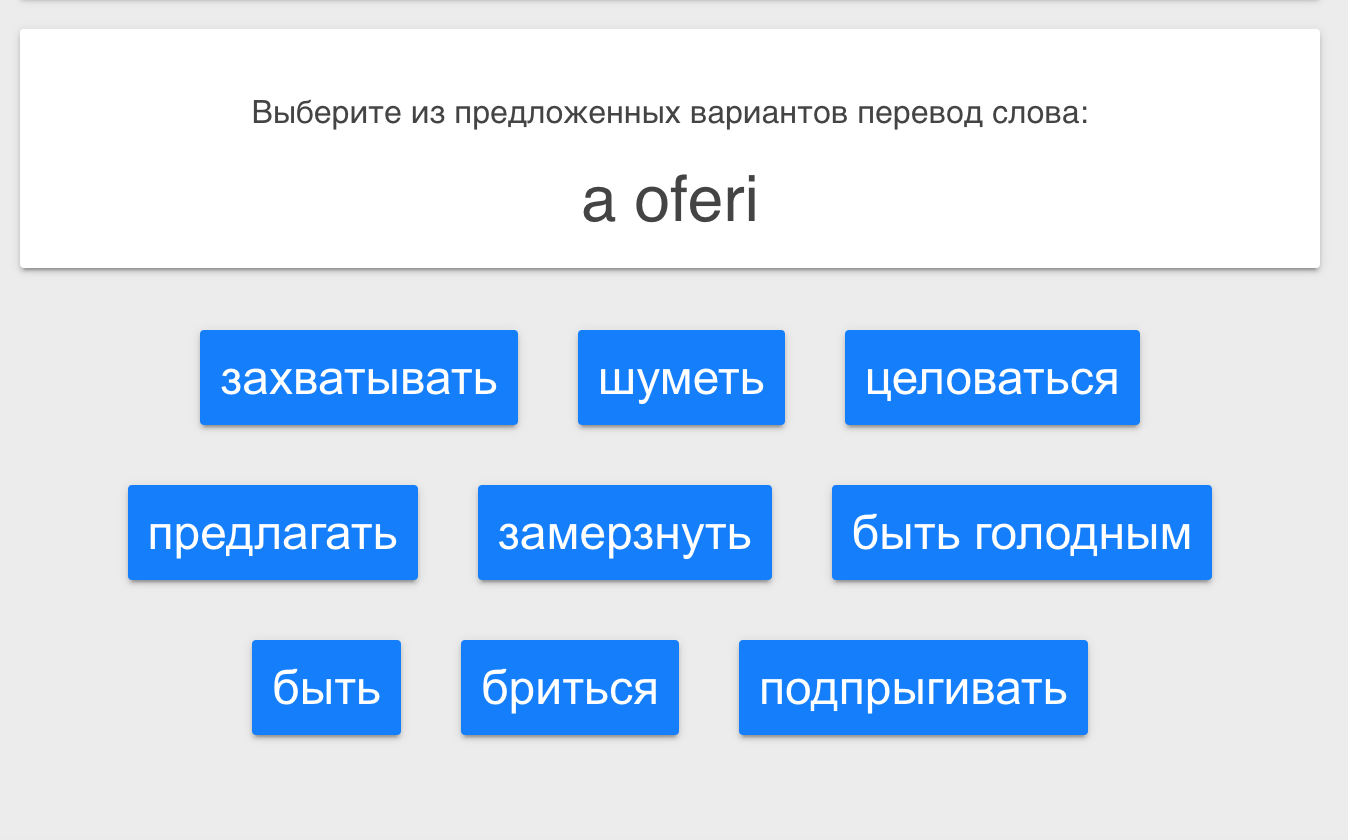Pick the 'предлагать' answer button

point(273,533)
